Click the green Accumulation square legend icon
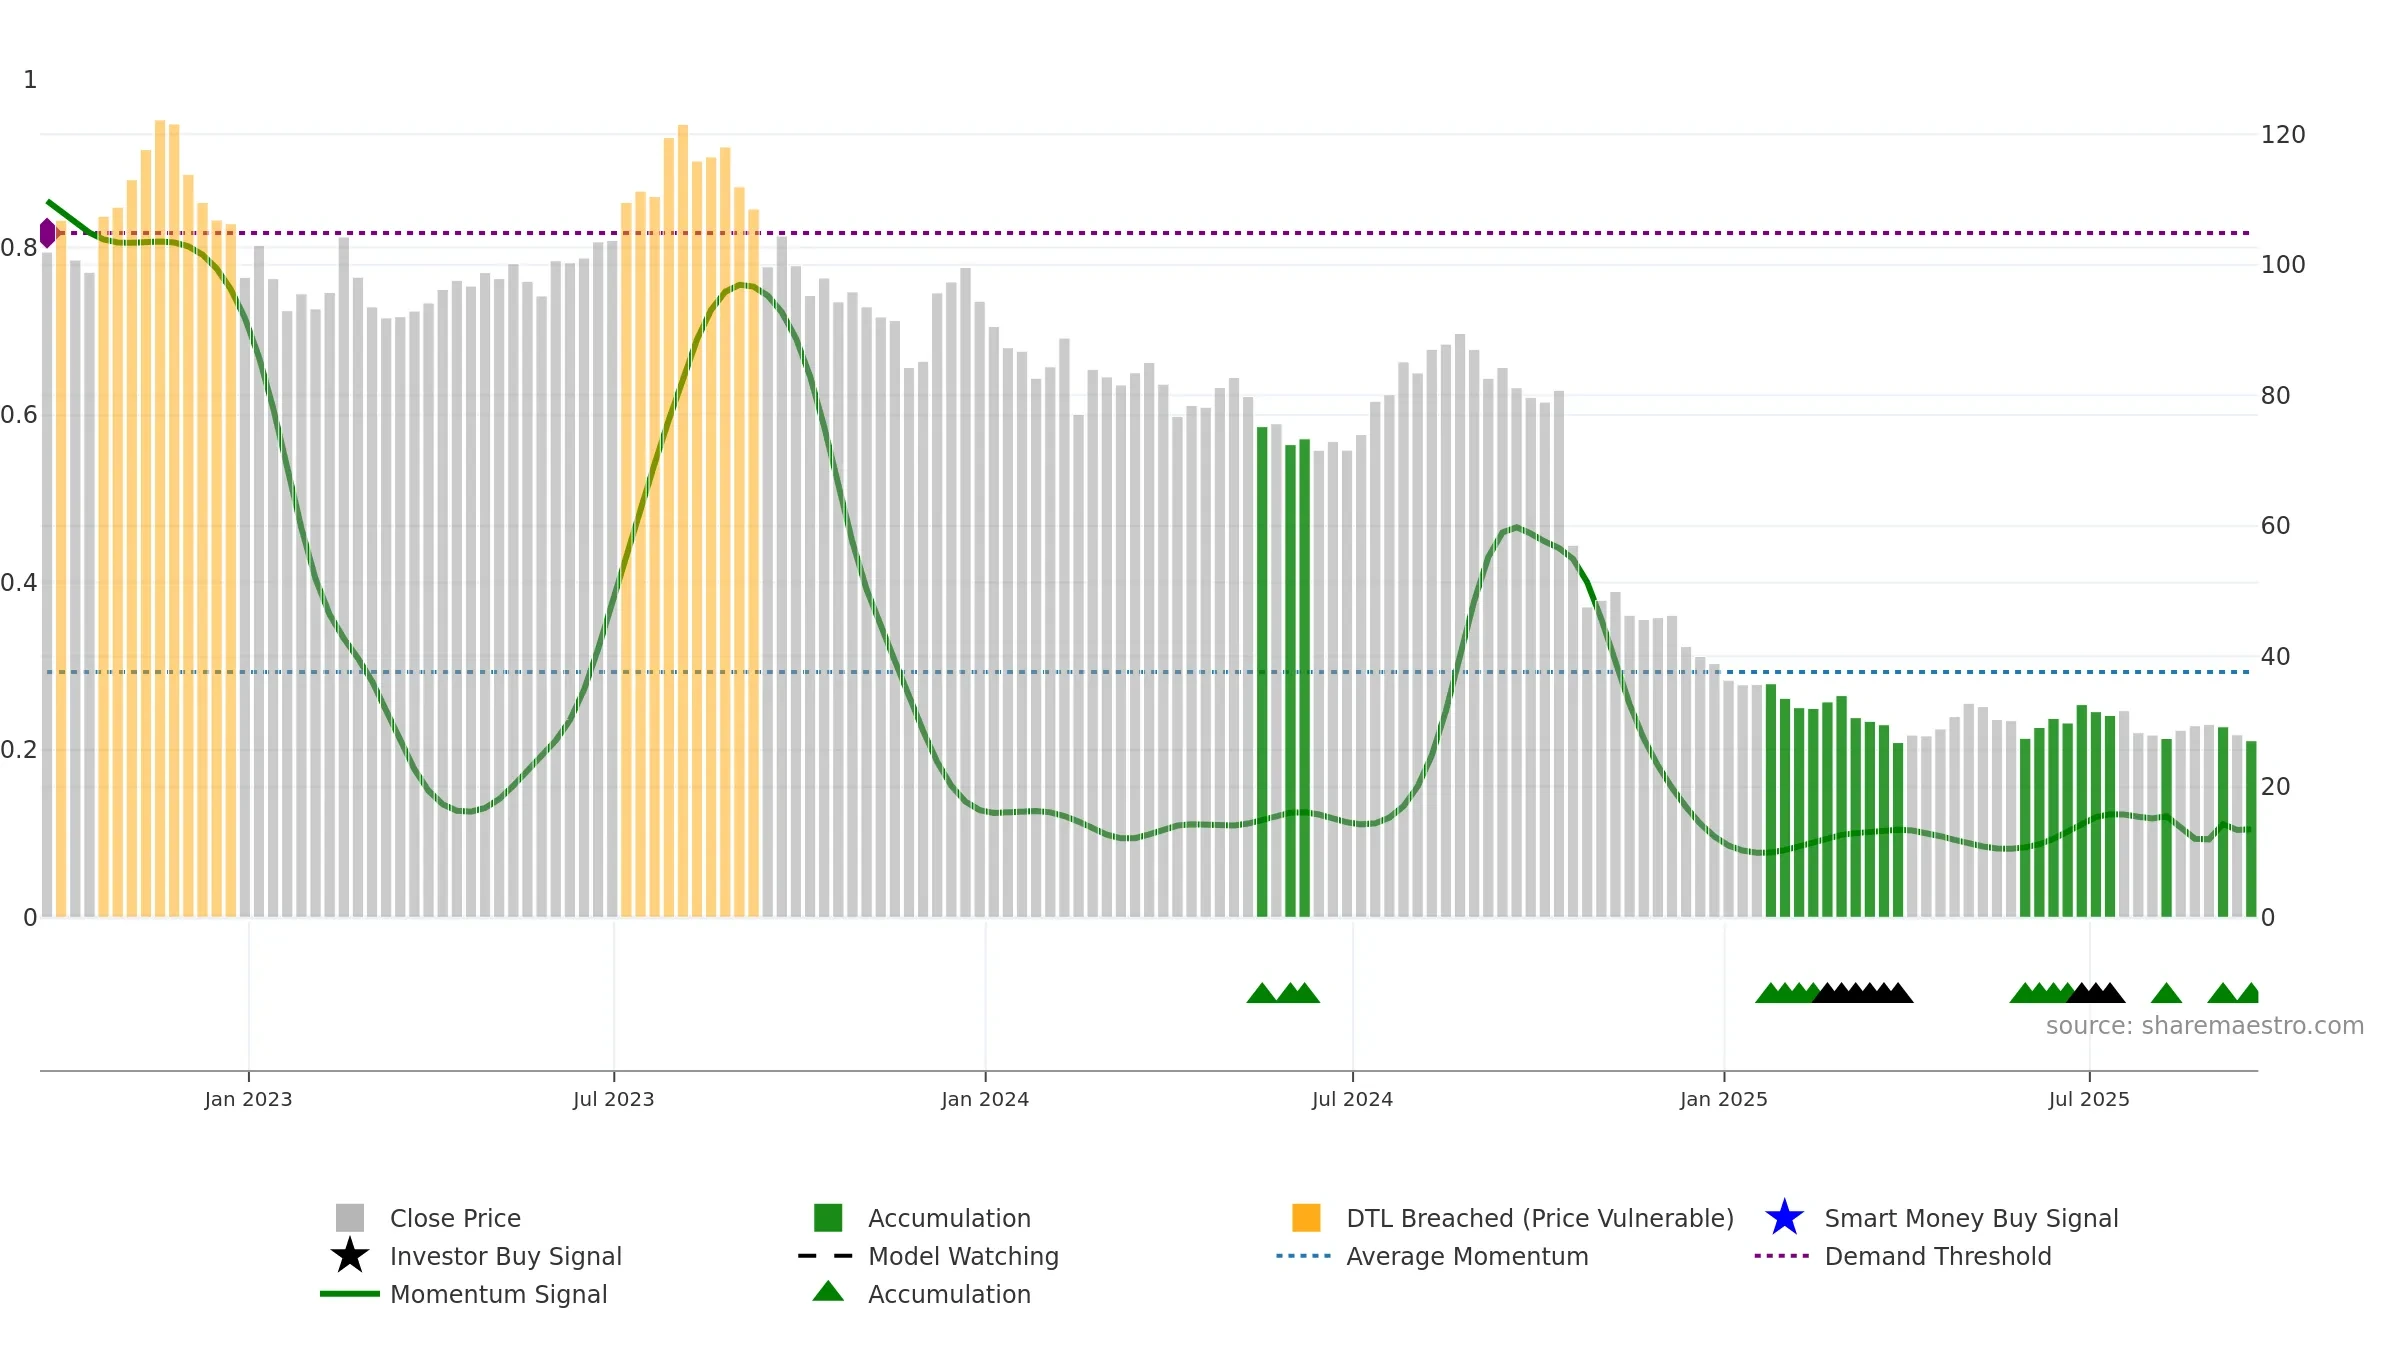This screenshot has height=1350, width=2400. [828, 1218]
